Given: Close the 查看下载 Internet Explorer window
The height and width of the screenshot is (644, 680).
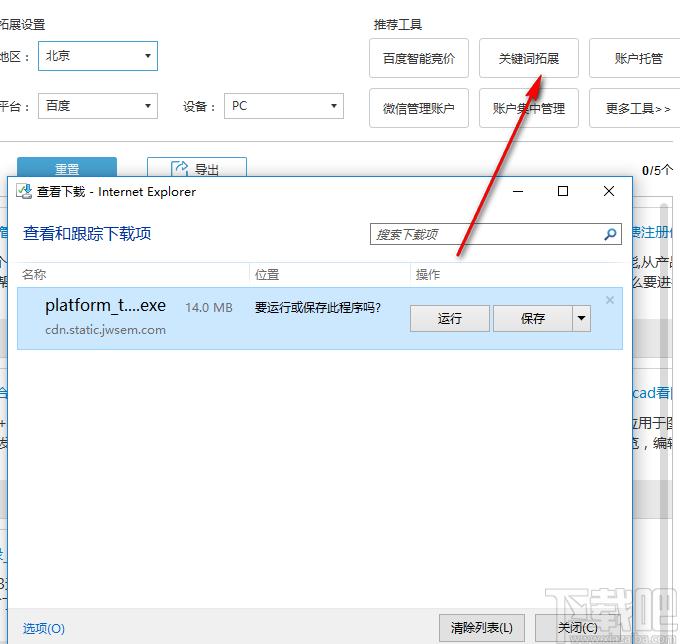Looking at the screenshot, I should 609,191.
